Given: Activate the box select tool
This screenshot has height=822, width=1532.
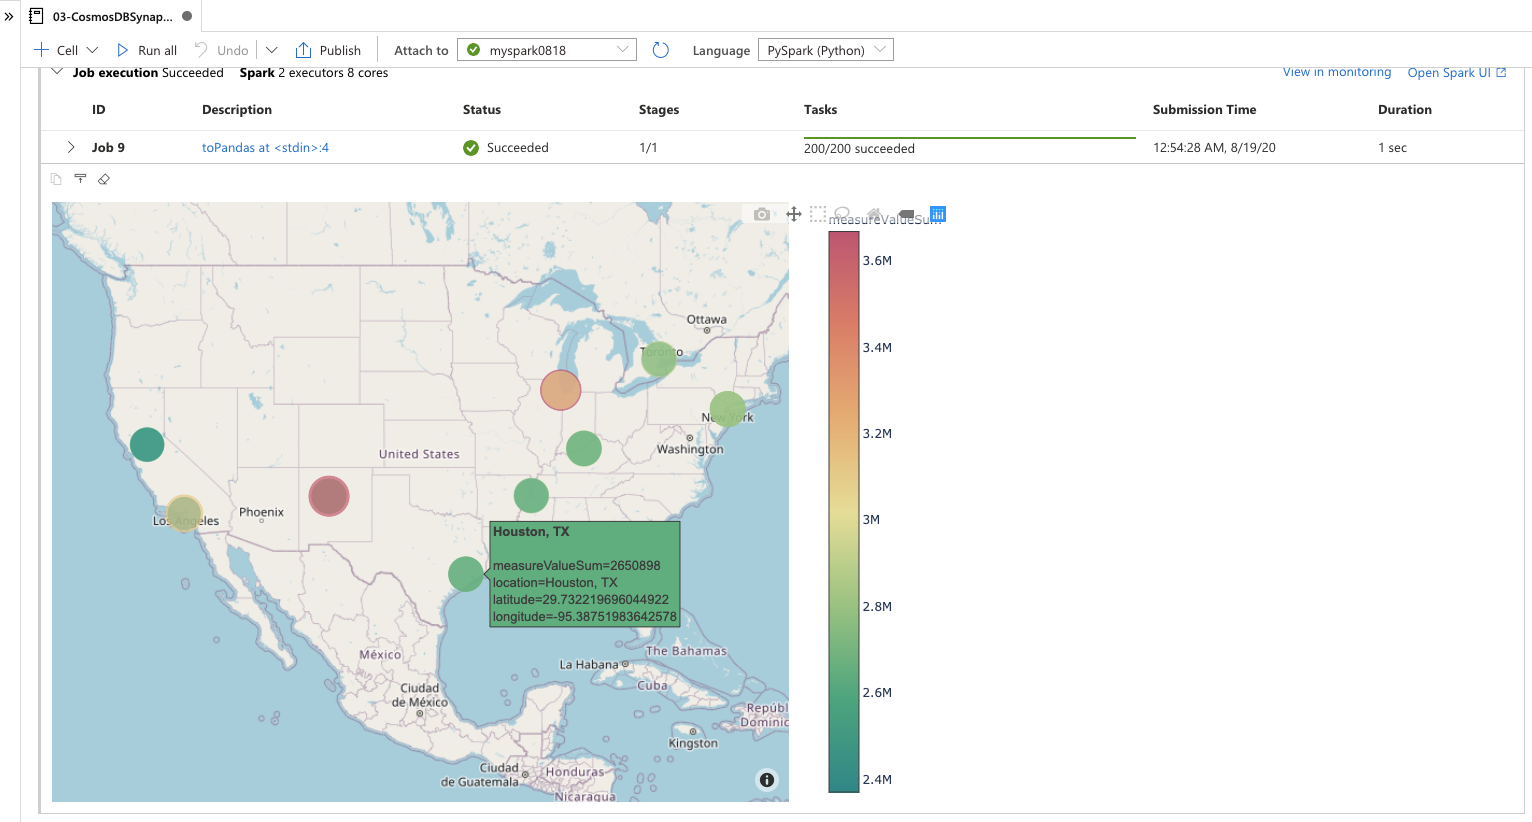Looking at the screenshot, I should click(818, 213).
